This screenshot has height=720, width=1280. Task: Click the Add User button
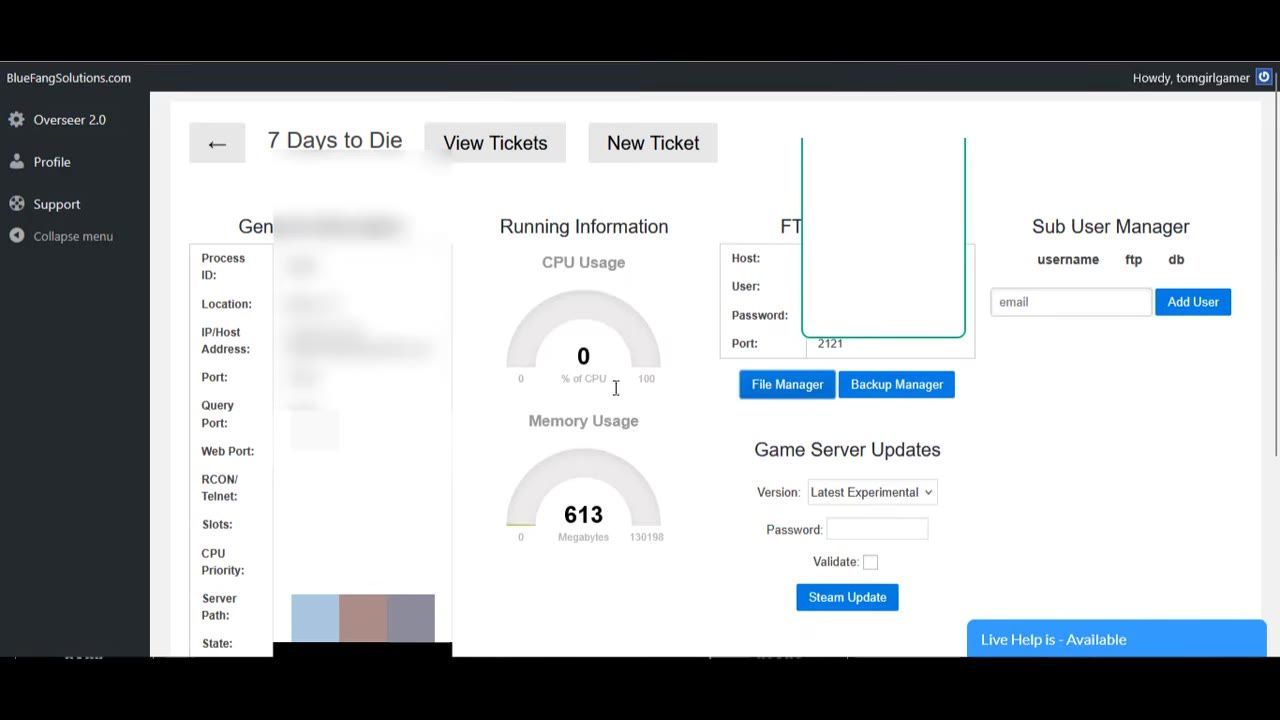point(1193,302)
